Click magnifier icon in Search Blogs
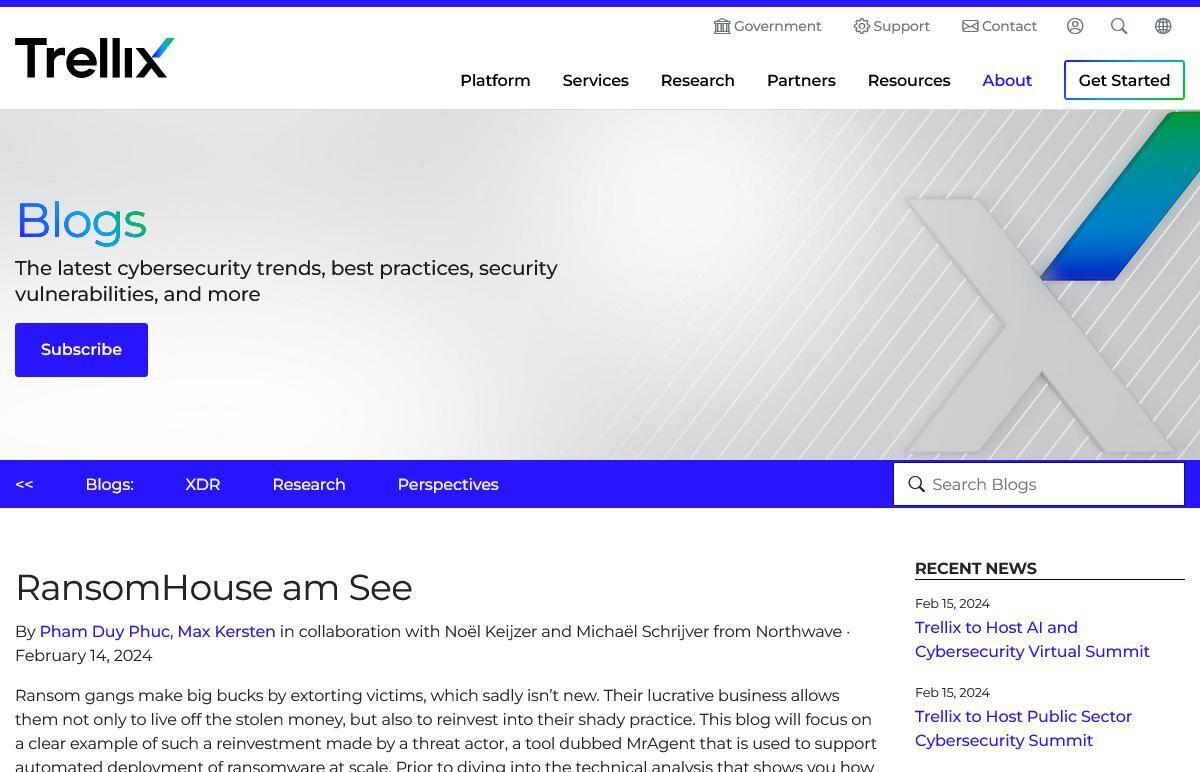1200x772 pixels. coord(916,484)
